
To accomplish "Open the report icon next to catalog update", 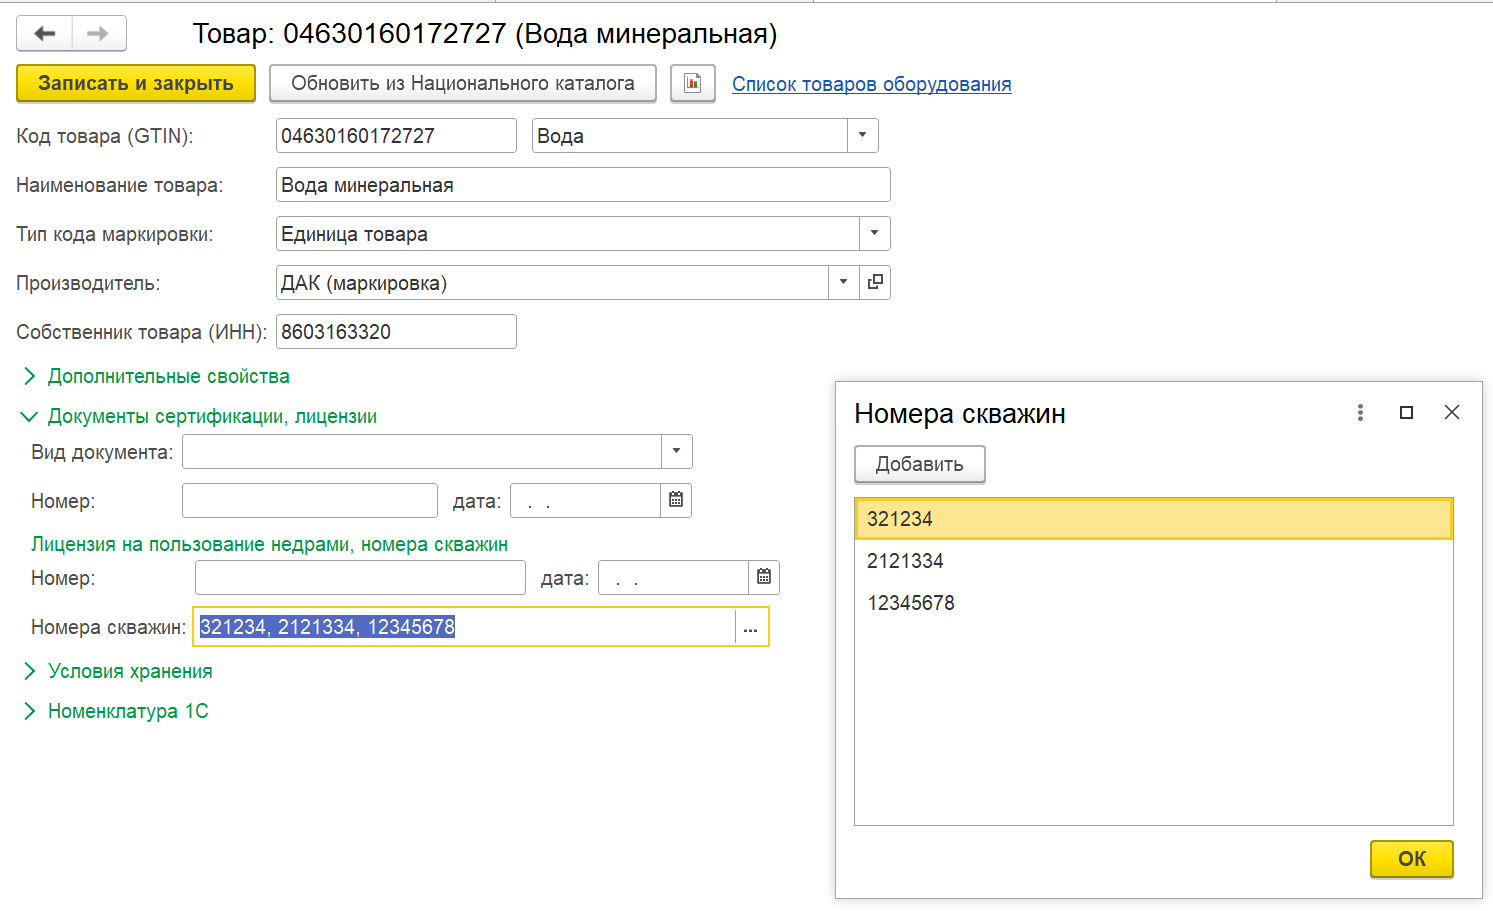I will (693, 84).
